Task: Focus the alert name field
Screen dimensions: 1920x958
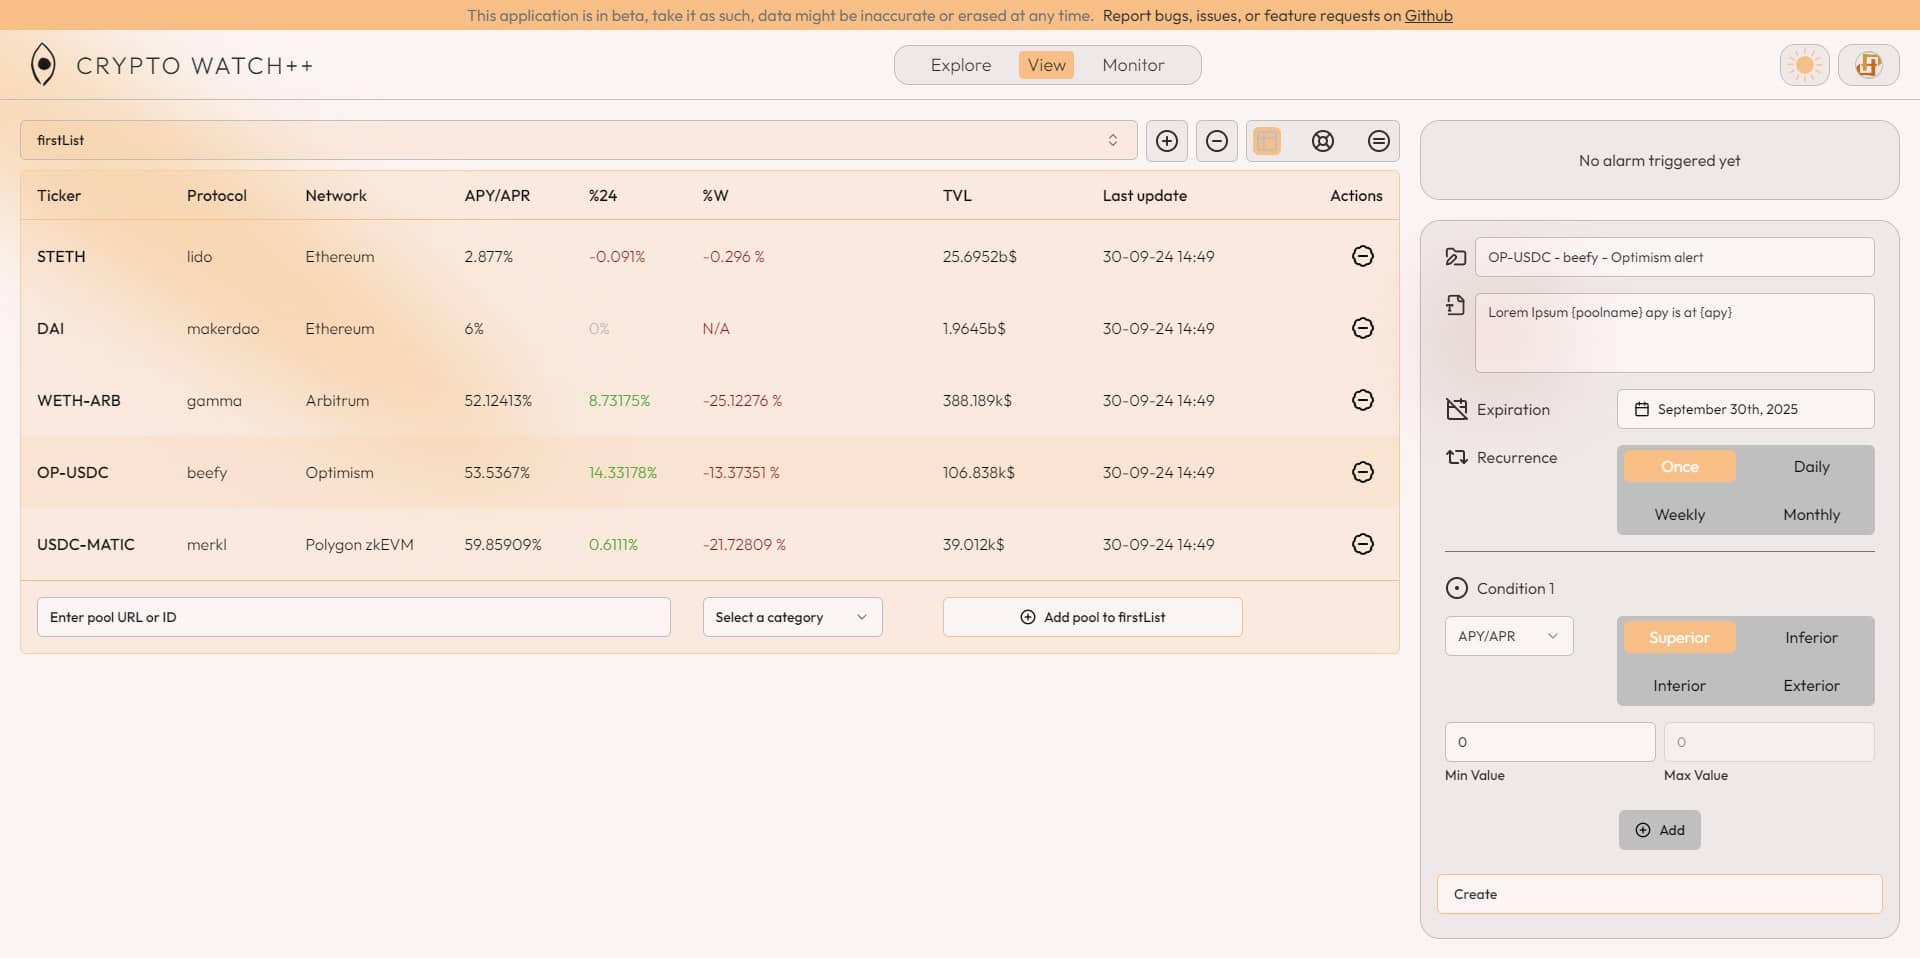Action: (x=1674, y=257)
